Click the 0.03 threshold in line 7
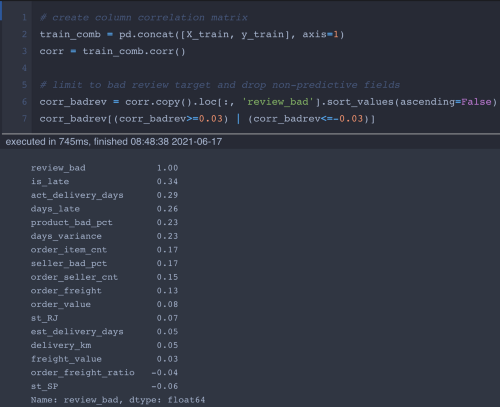 (x=210, y=119)
